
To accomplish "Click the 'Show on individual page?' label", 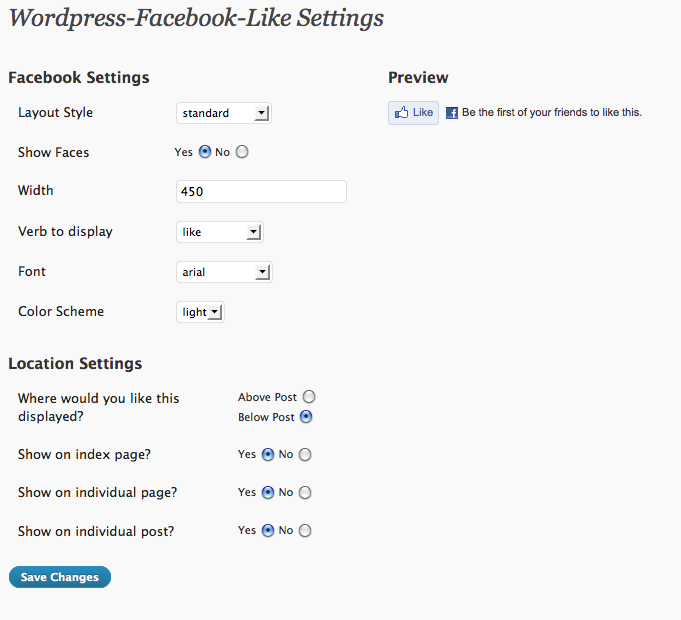I will [x=97, y=492].
